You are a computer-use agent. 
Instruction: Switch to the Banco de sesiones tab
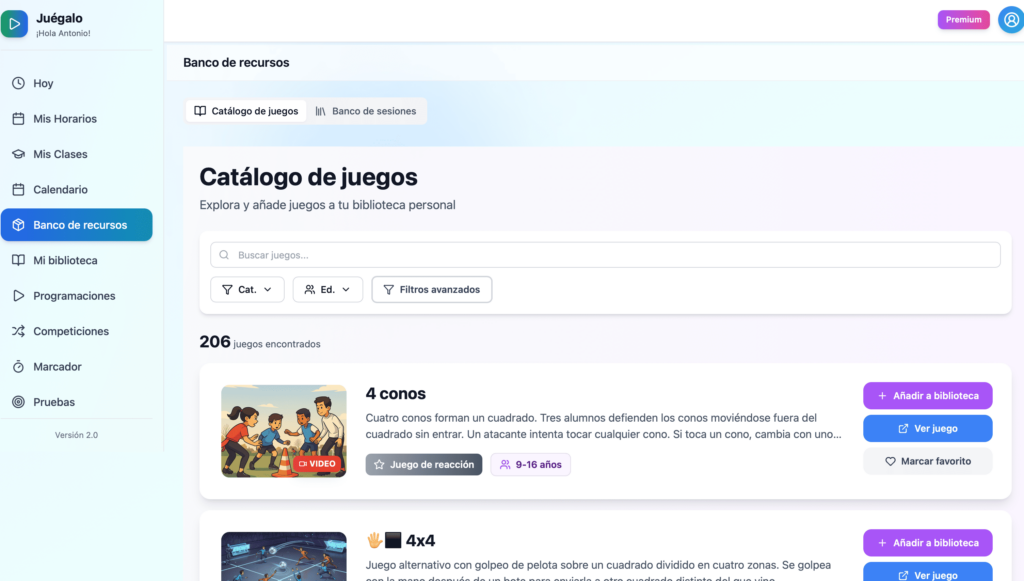366,111
